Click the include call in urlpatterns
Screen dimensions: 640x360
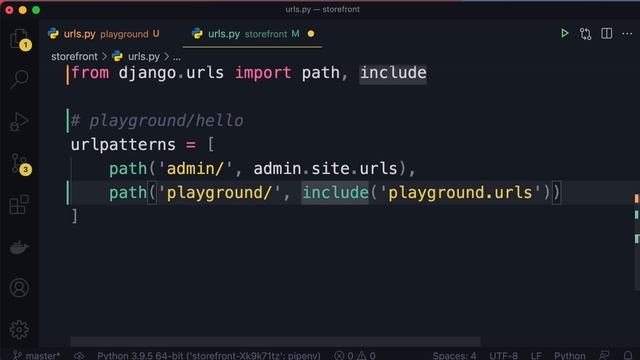pos(335,193)
